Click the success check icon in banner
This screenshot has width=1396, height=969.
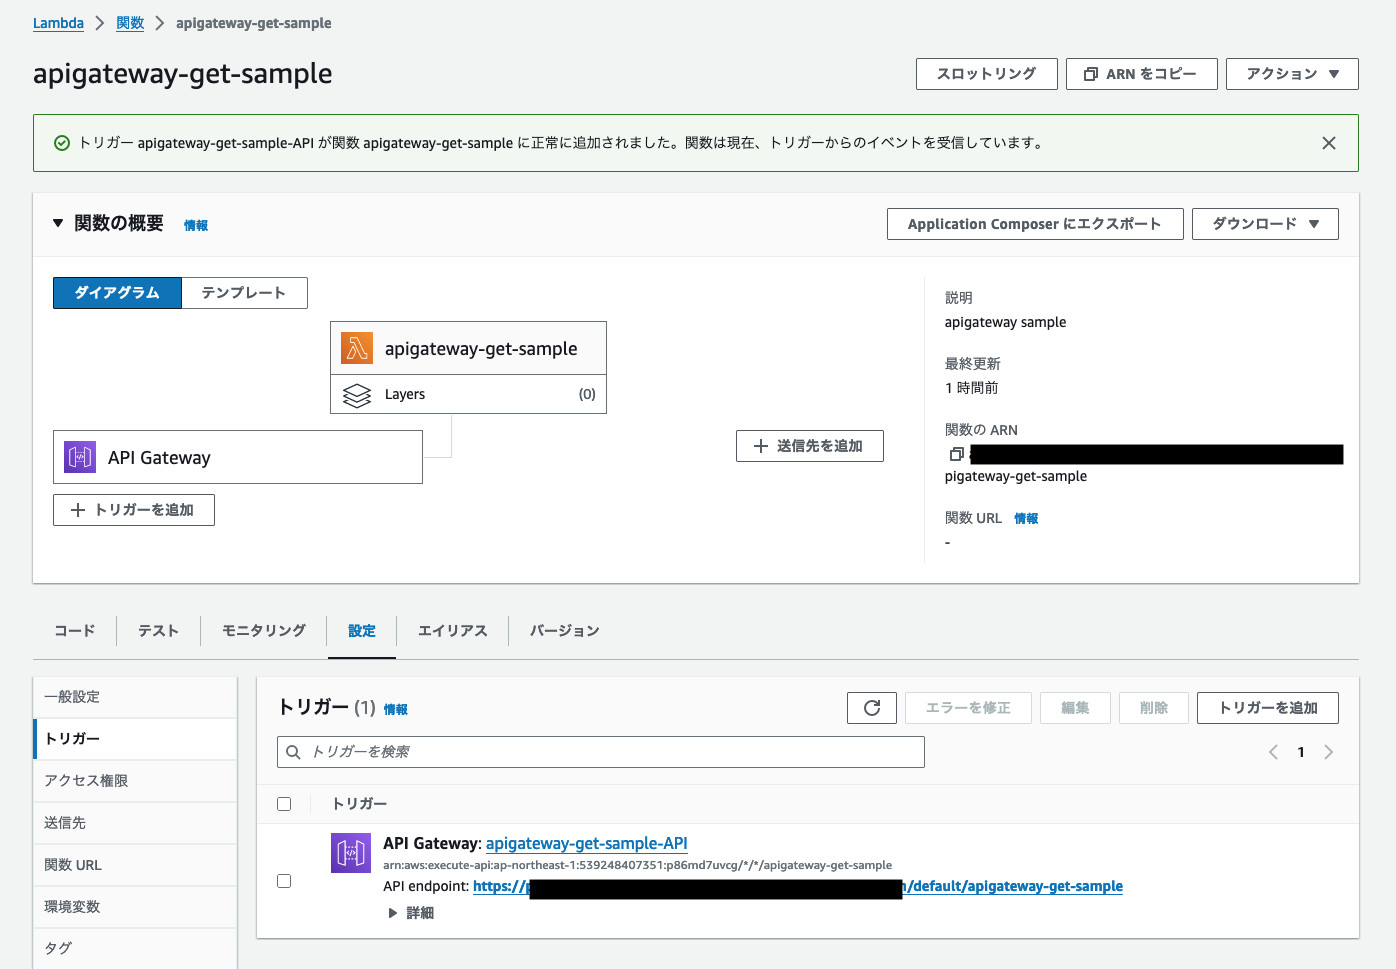tap(62, 143)
